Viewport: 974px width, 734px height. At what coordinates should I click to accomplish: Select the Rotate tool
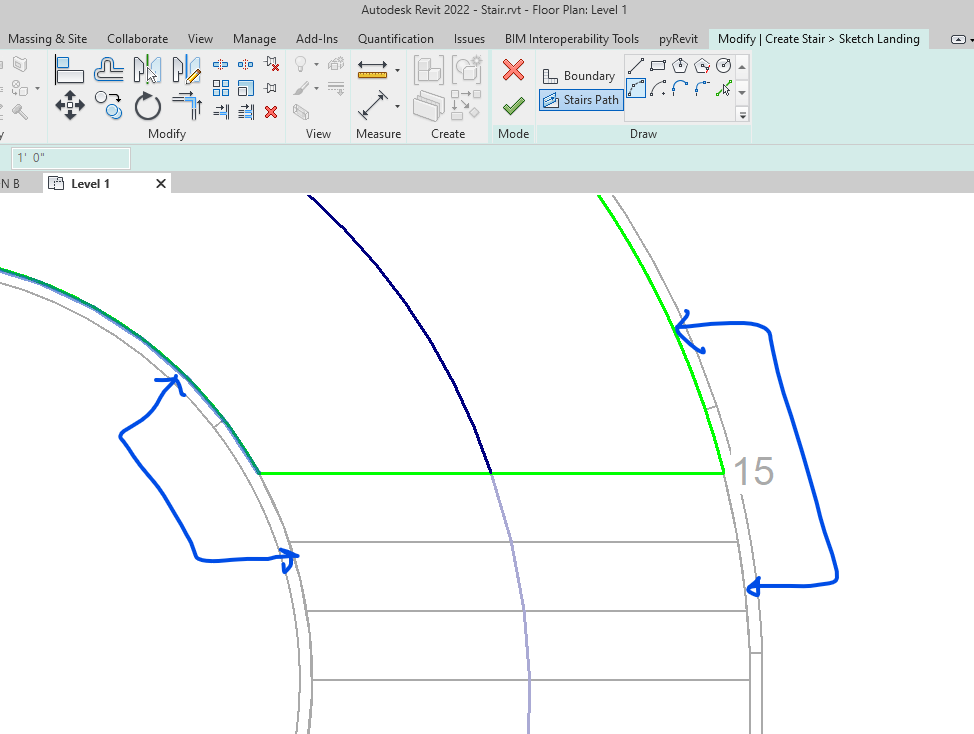tap(148, 105)
